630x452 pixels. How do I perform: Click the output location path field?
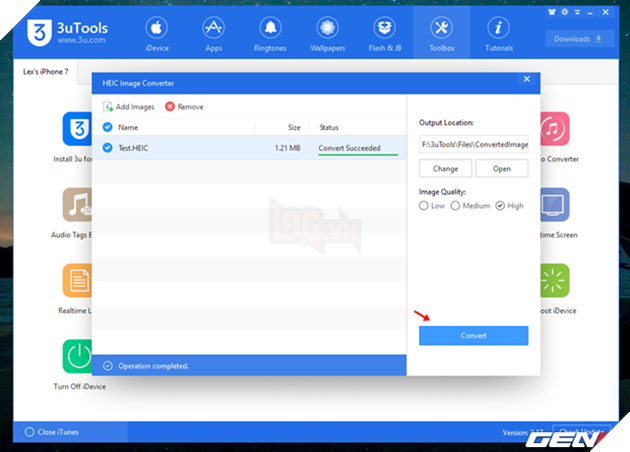[473, 144]
